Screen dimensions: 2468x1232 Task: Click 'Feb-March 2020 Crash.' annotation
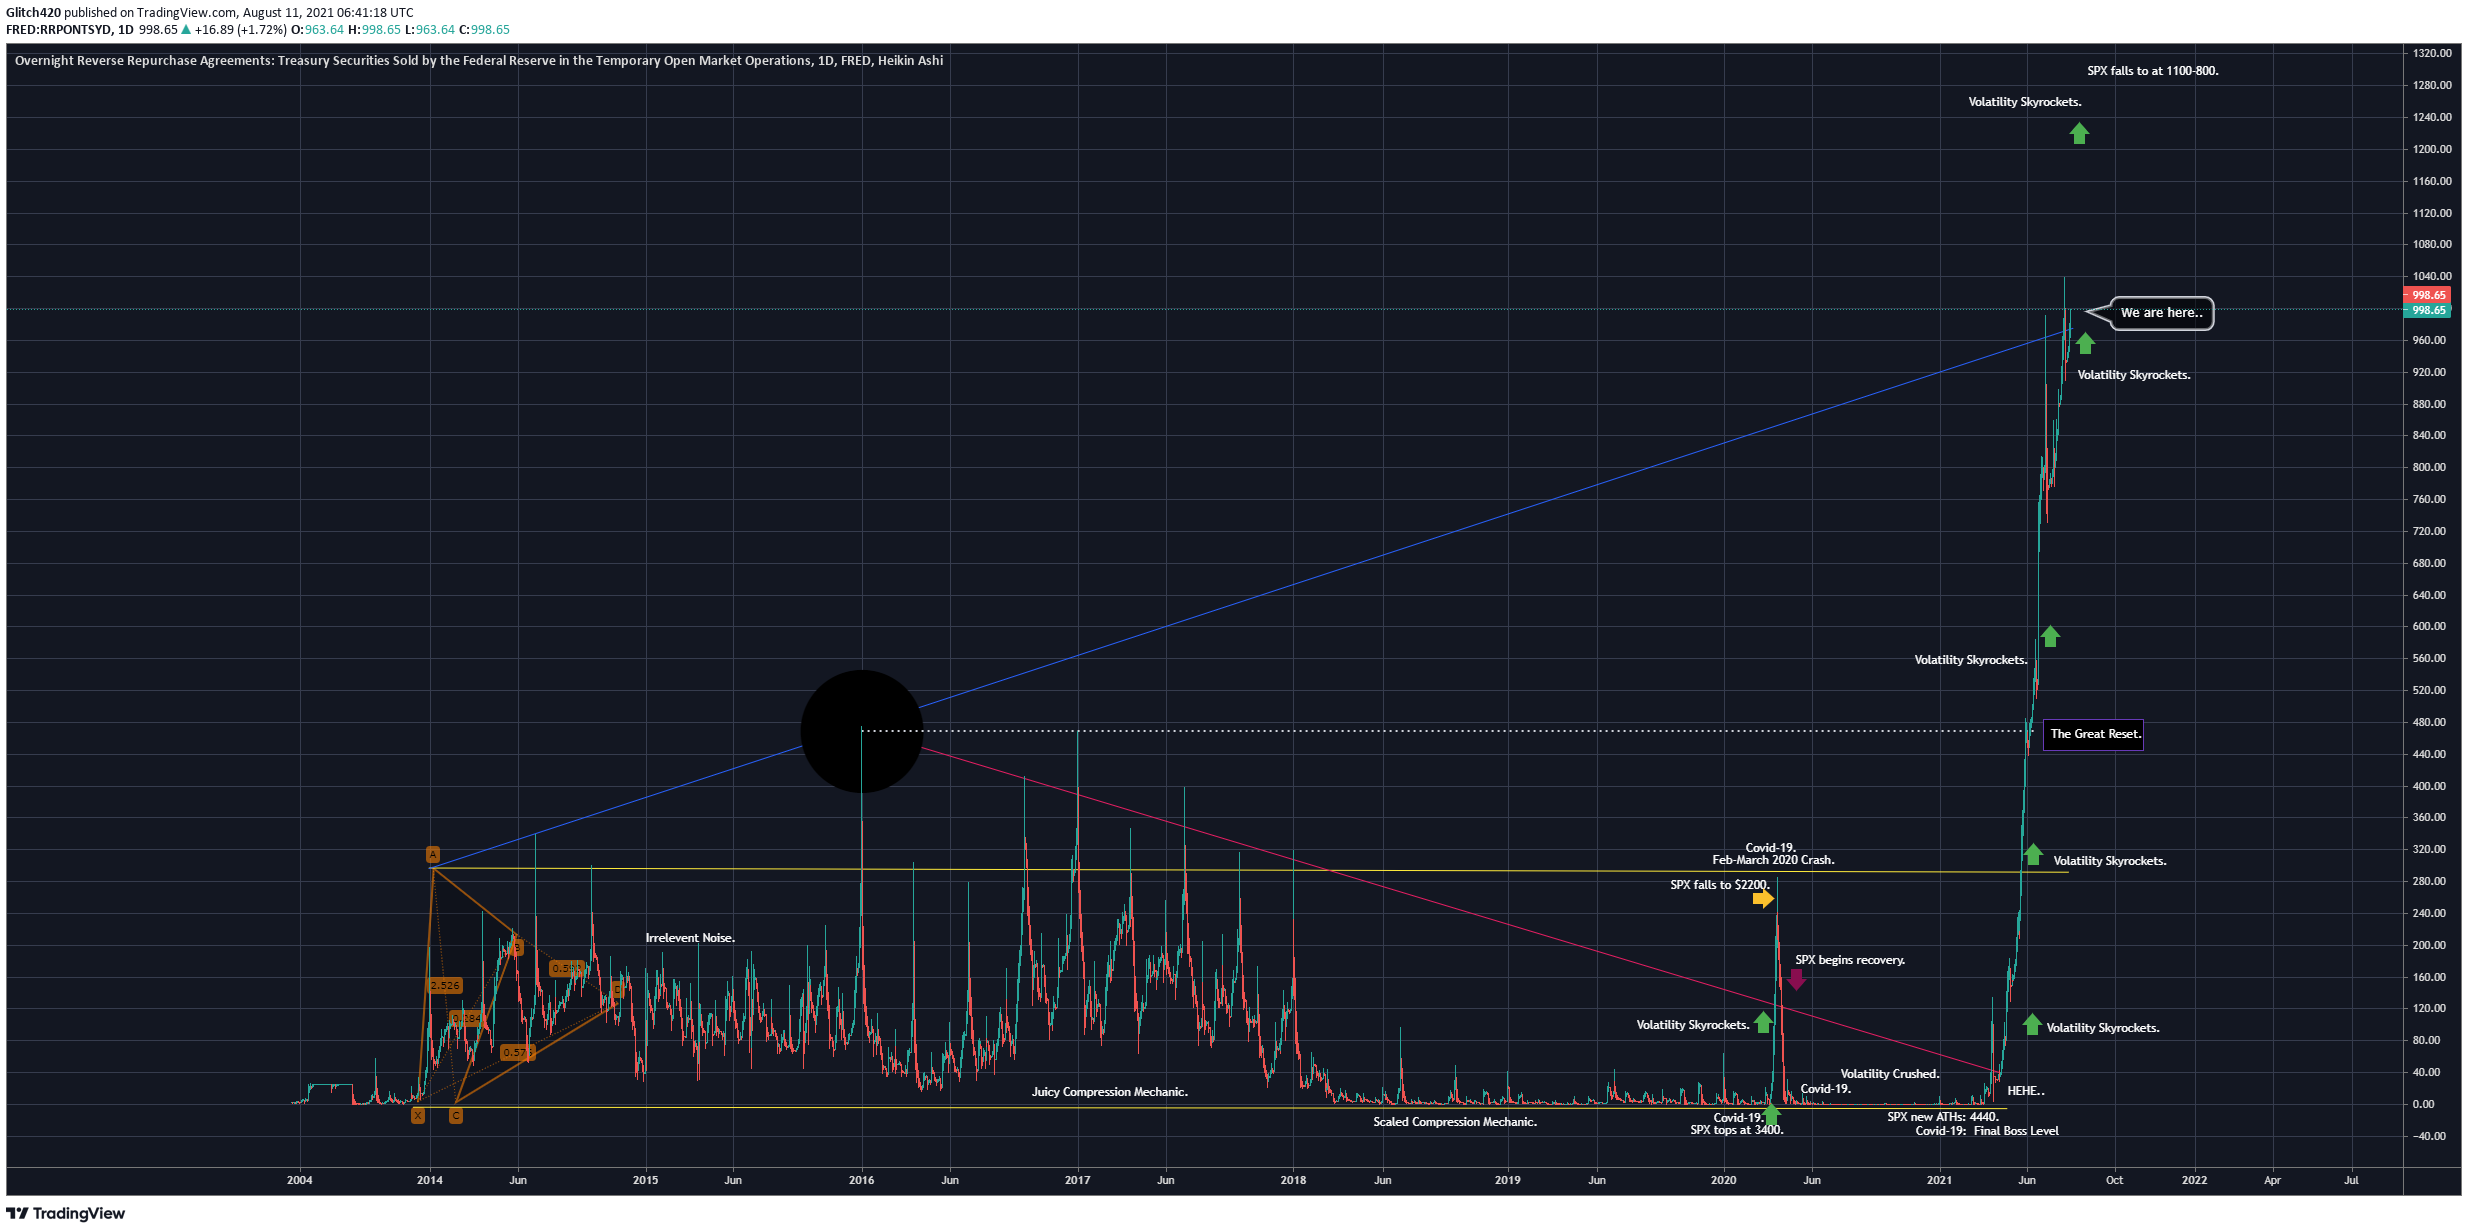pyautogui.click(x=1773, y=860)
